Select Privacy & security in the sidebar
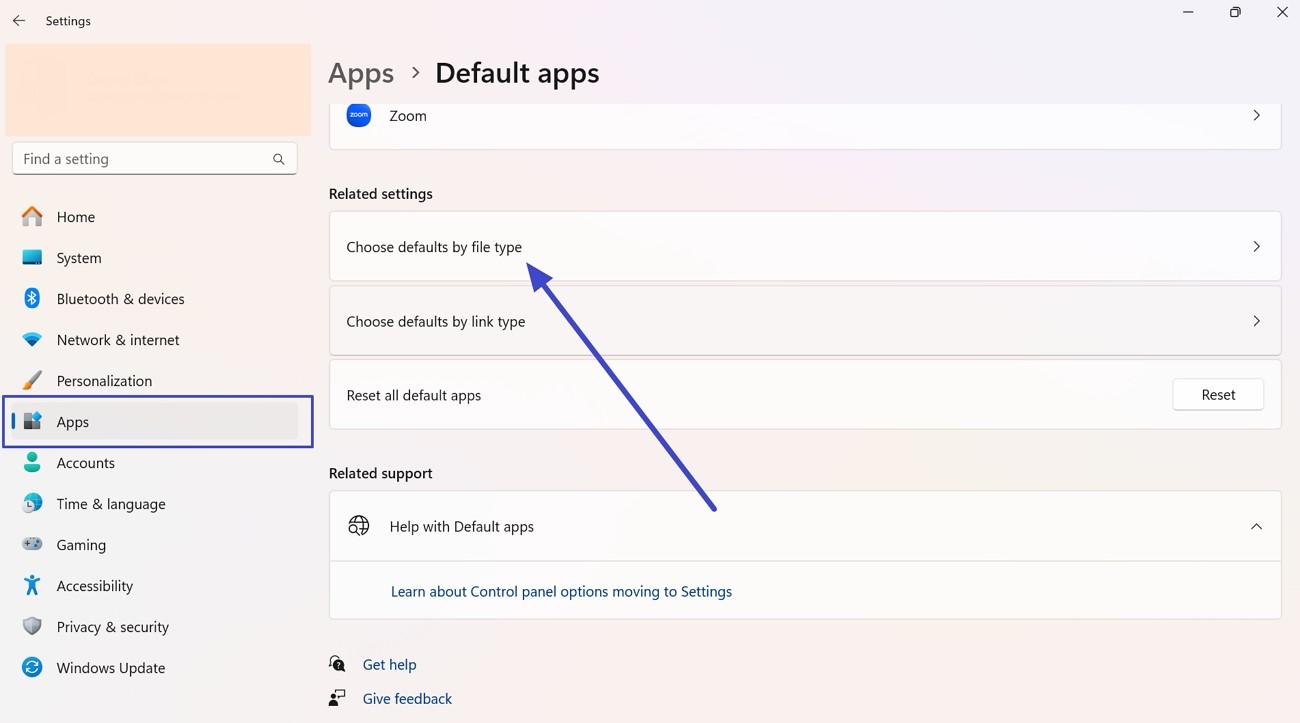This screenshot has height=723, width=1300. (x=112, y=627)
